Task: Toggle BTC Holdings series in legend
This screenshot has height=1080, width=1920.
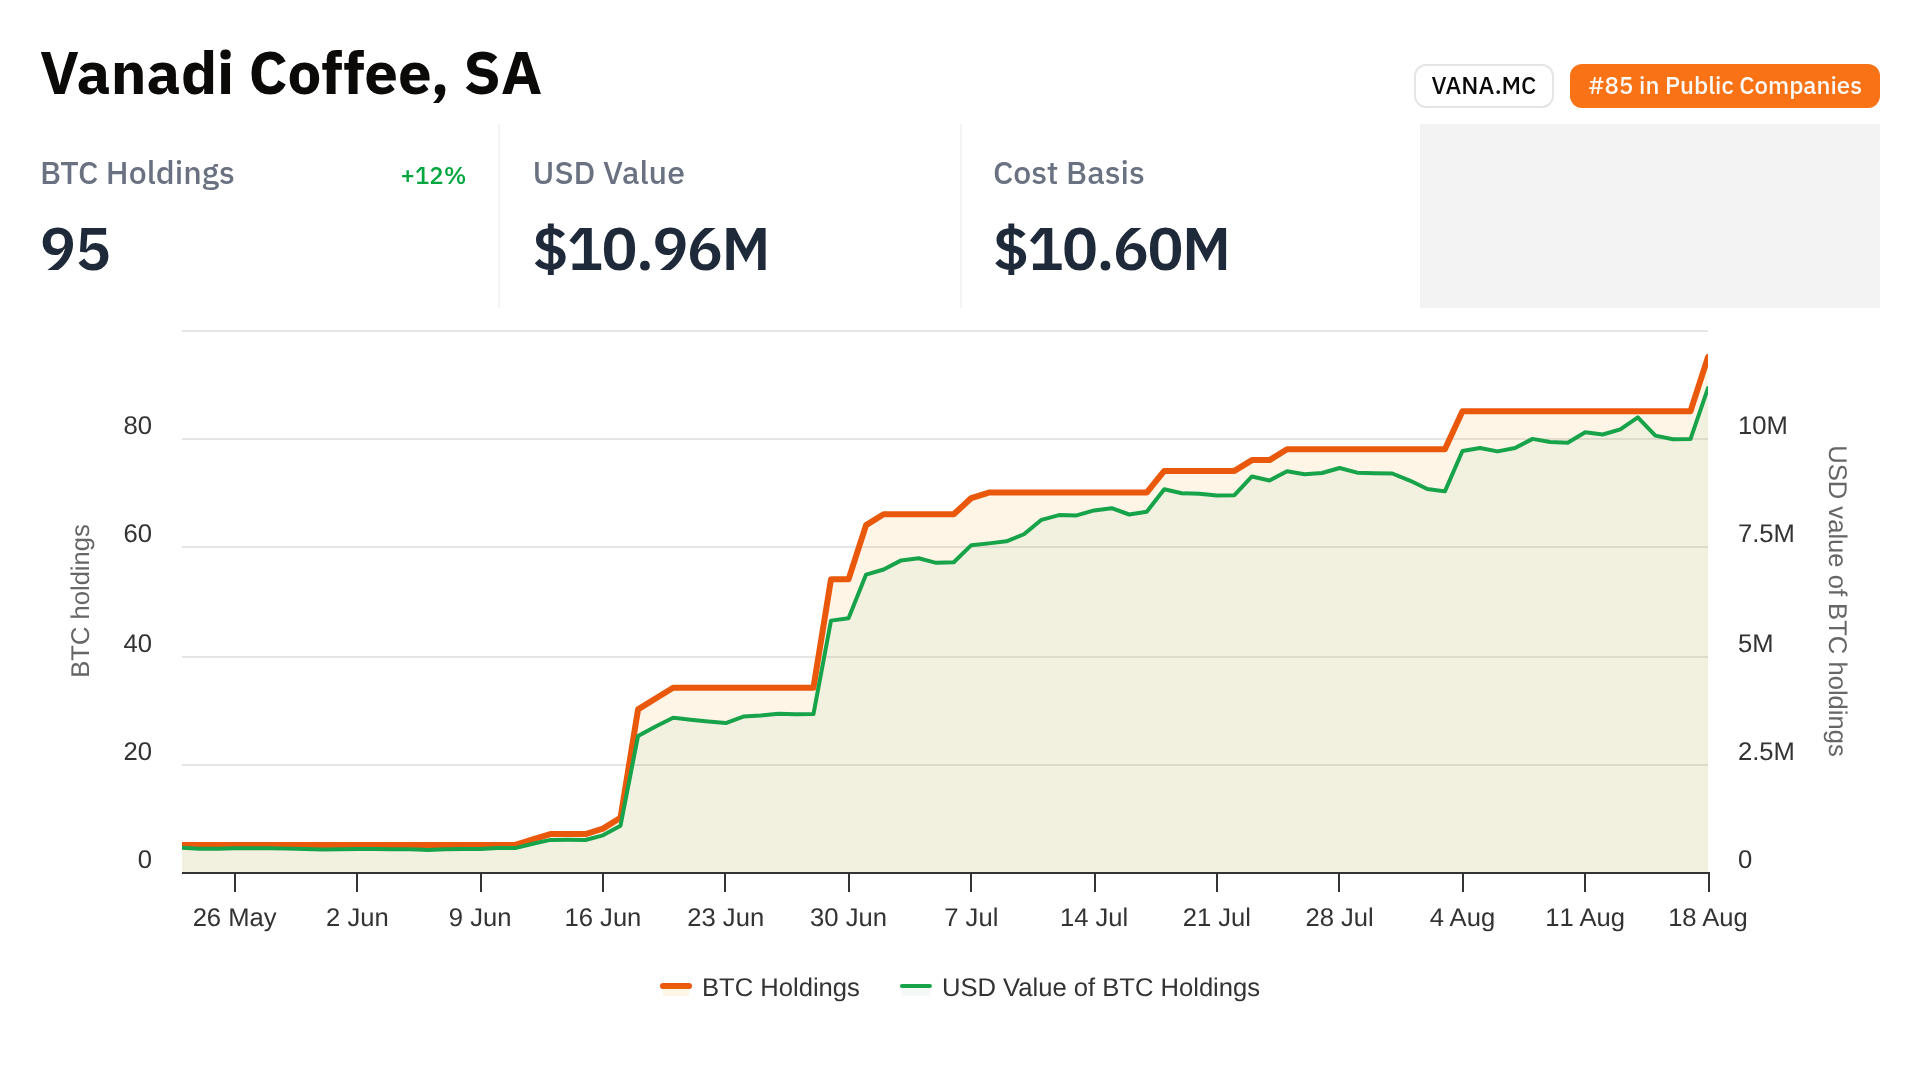Action: [780, 988]
